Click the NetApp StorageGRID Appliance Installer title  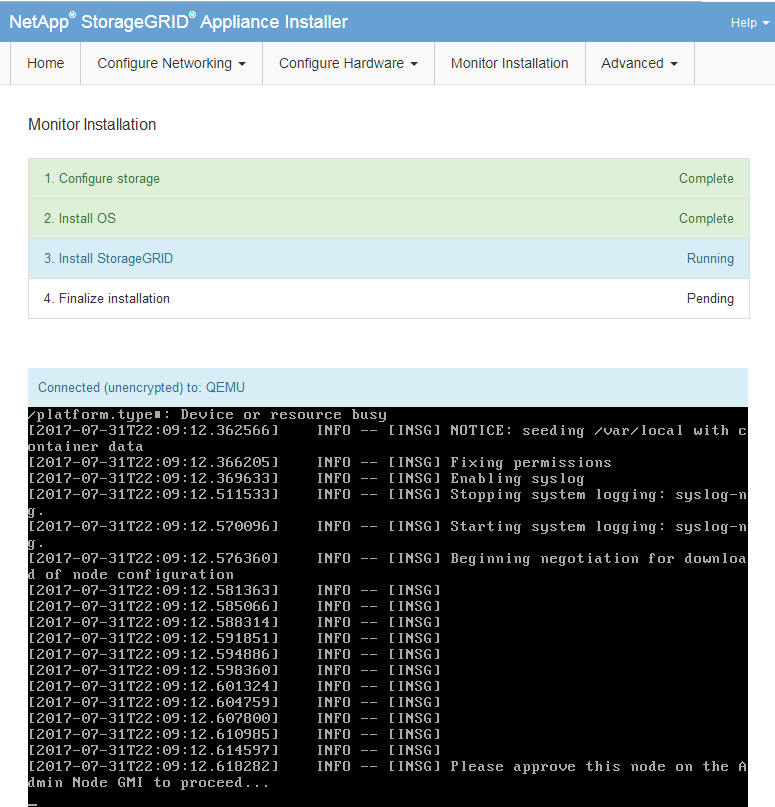coord(178,22)
